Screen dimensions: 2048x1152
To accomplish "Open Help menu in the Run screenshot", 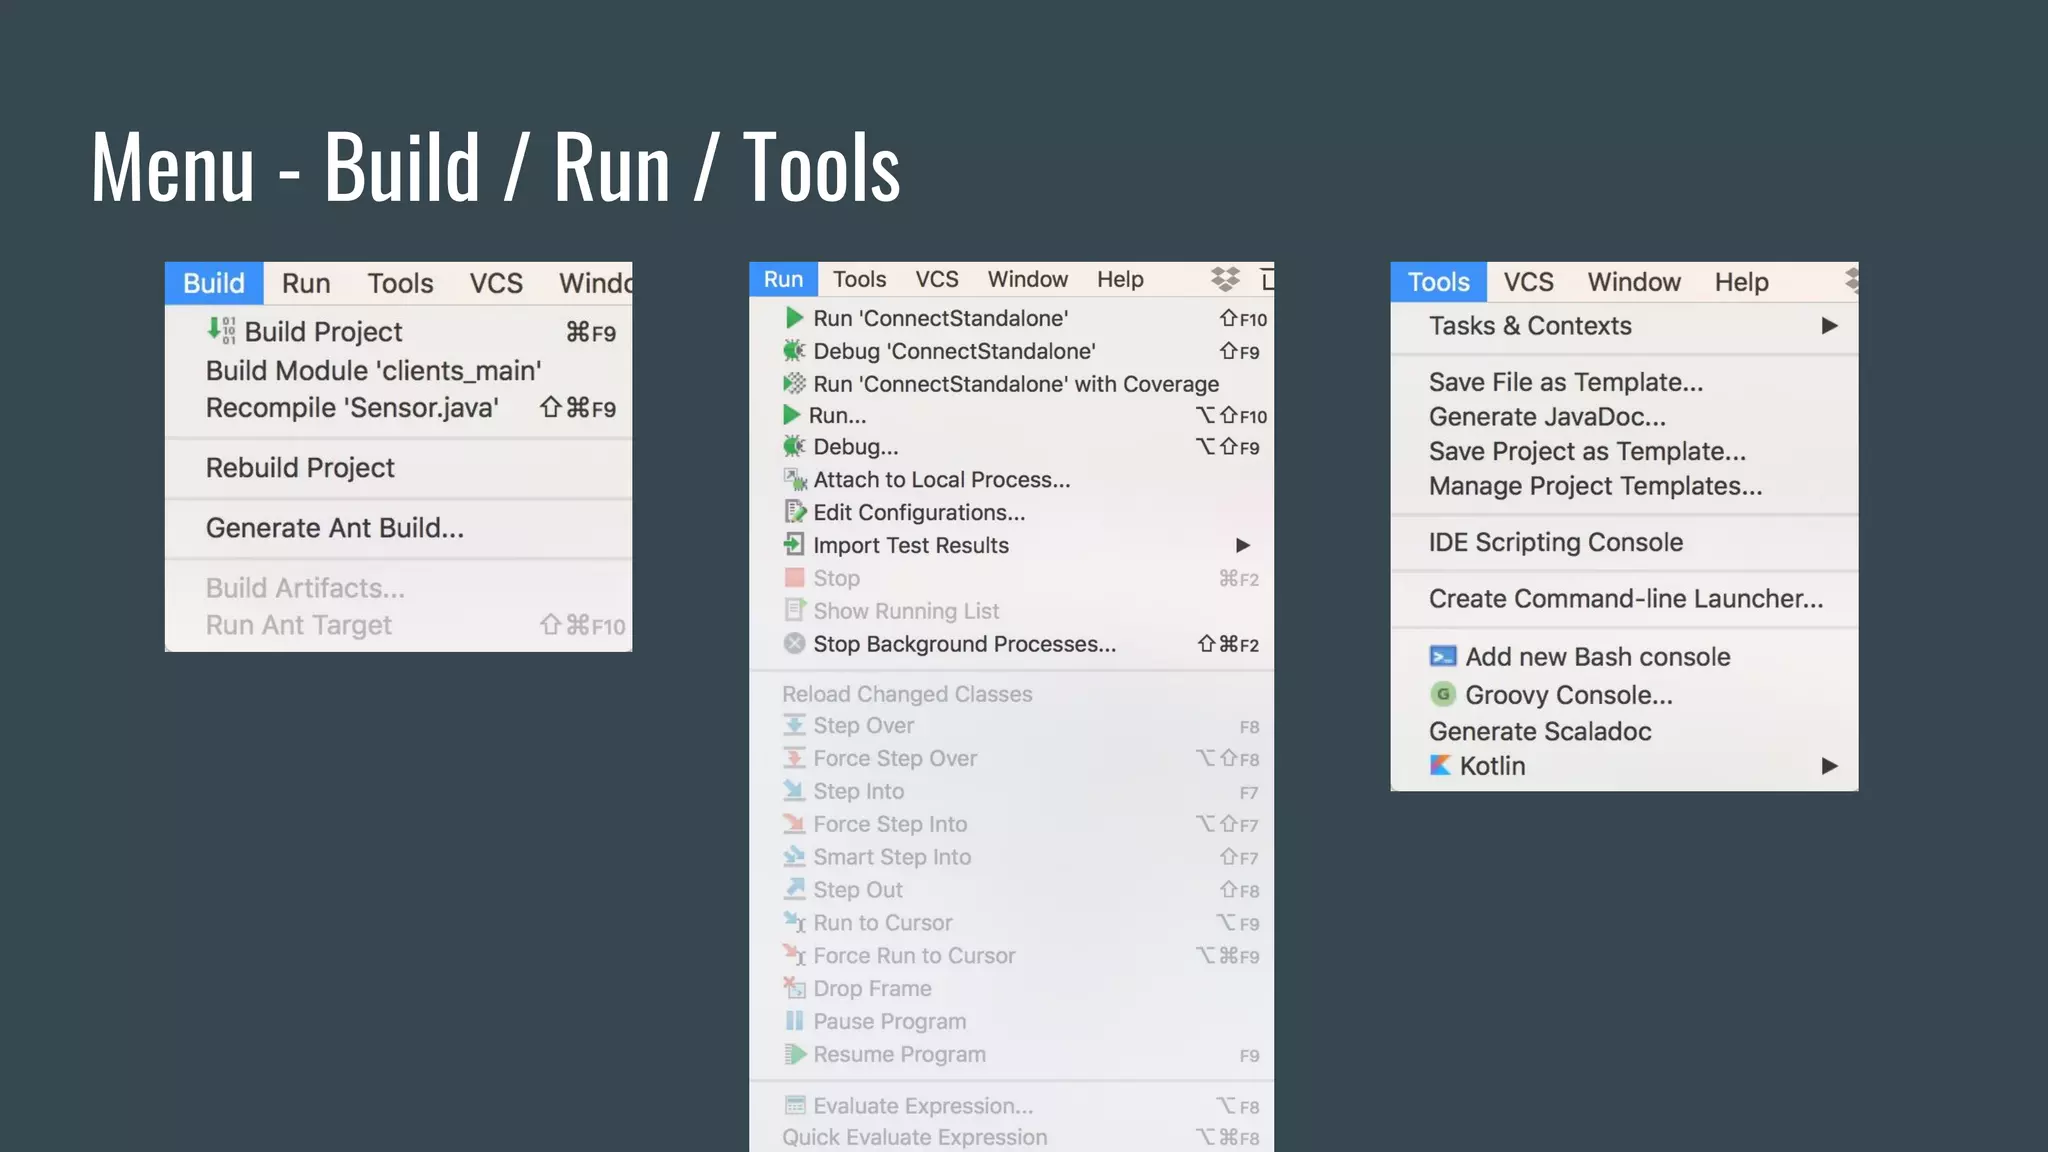I will [1120, 279].
